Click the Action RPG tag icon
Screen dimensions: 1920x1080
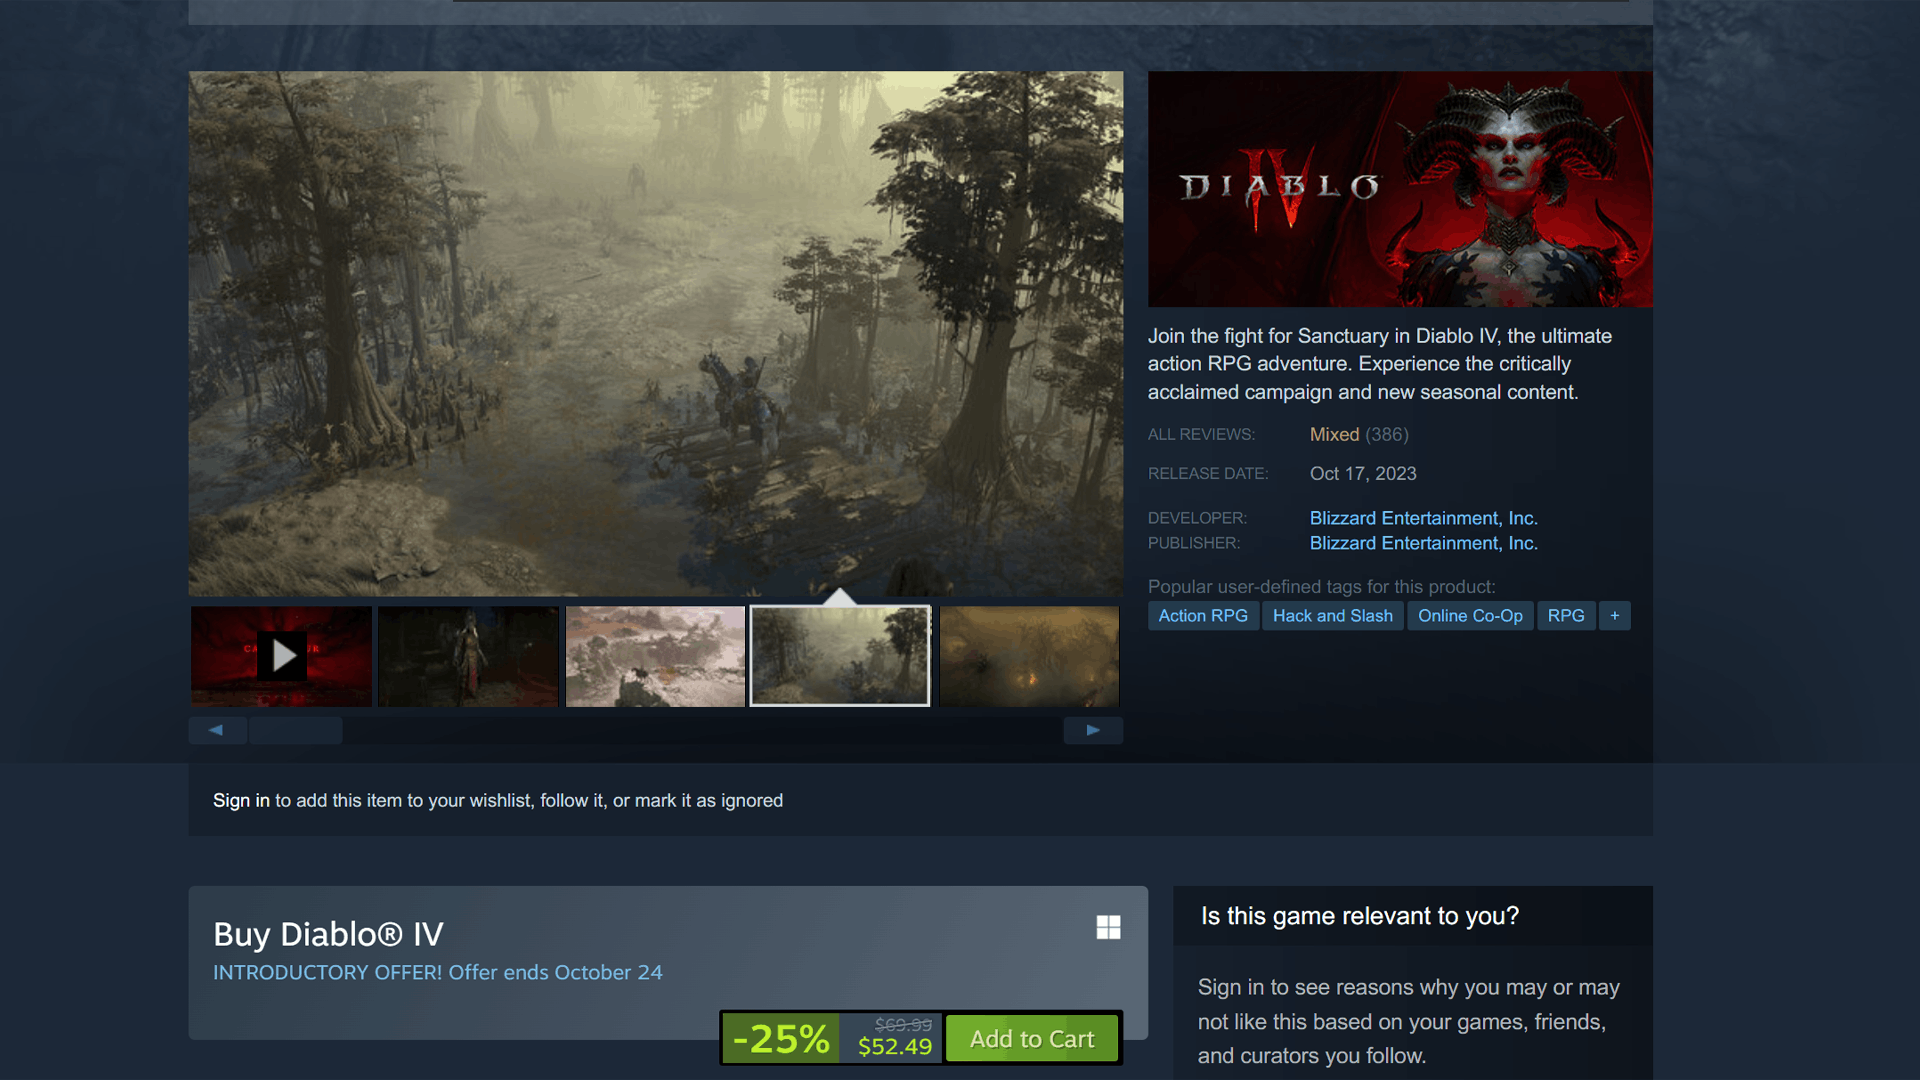coord(1203,616)
